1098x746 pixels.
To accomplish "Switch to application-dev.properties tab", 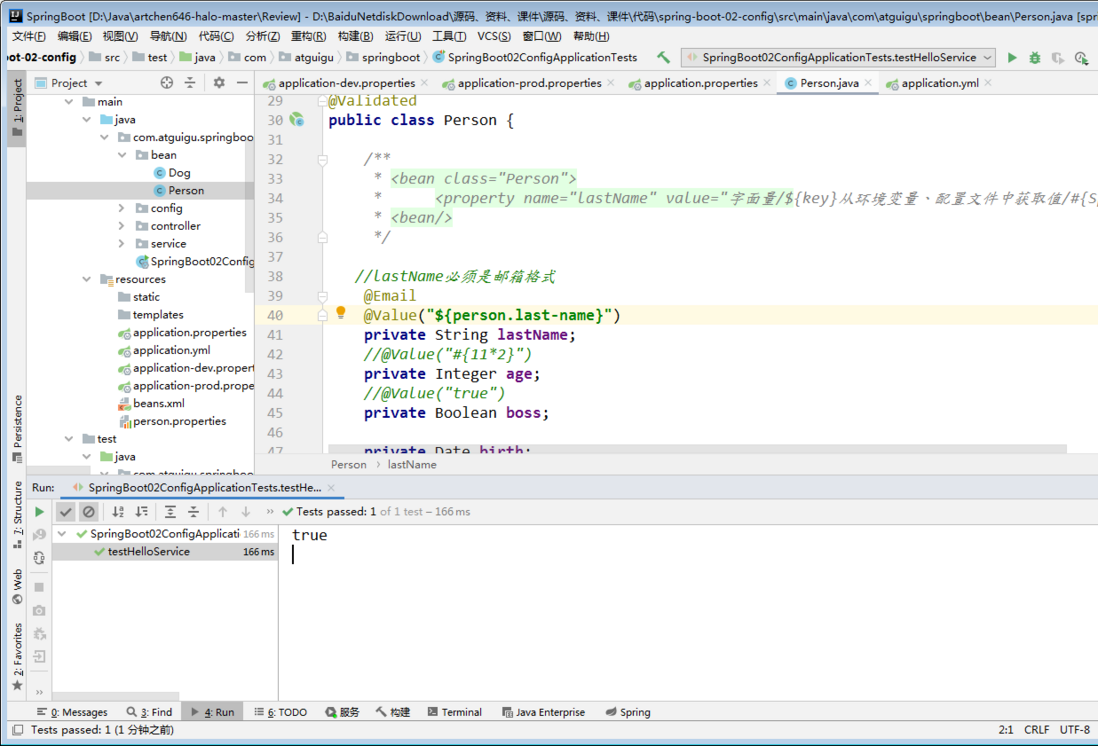I will (x=346, y=83).
